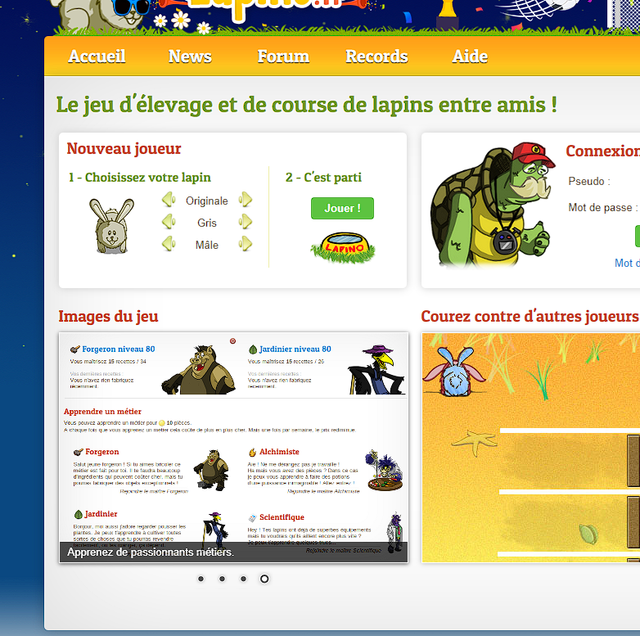Click the left arrow beside Originale

pyautogui.click(x=169, y=200)
